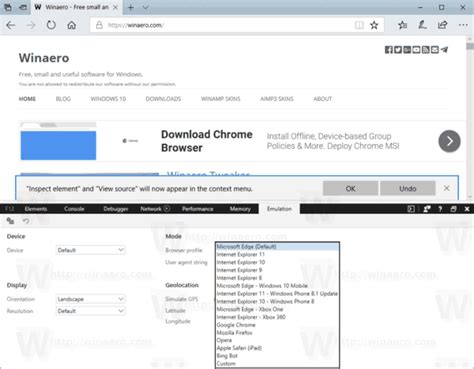Click the ad's round next arrow button

click(449, 141)
